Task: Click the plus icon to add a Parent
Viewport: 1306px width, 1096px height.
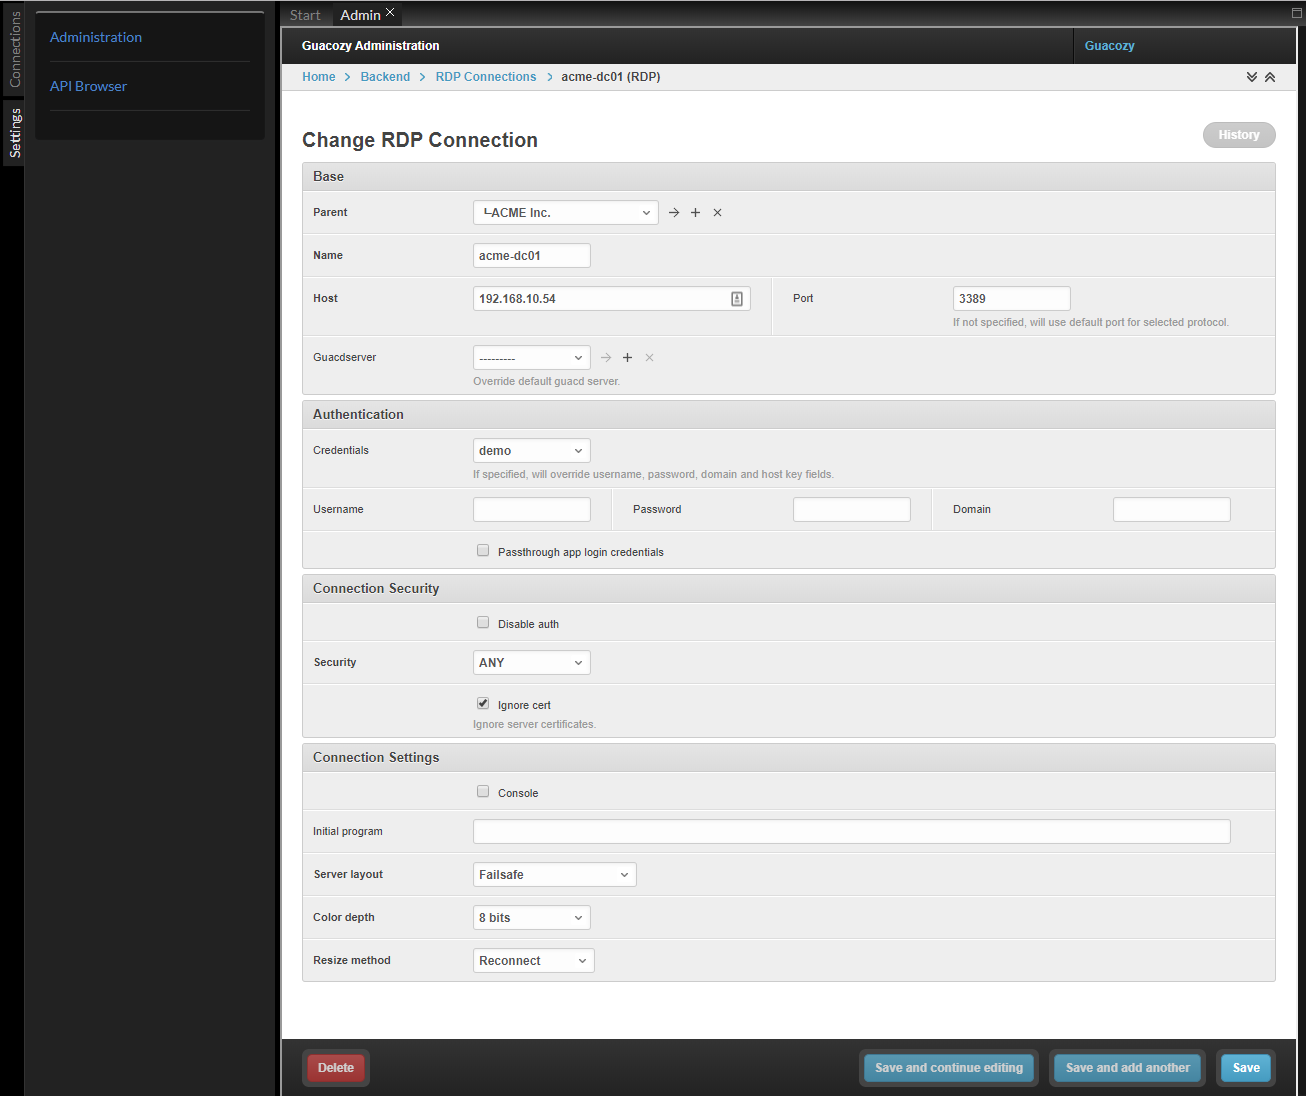Action: coord(695,213)
